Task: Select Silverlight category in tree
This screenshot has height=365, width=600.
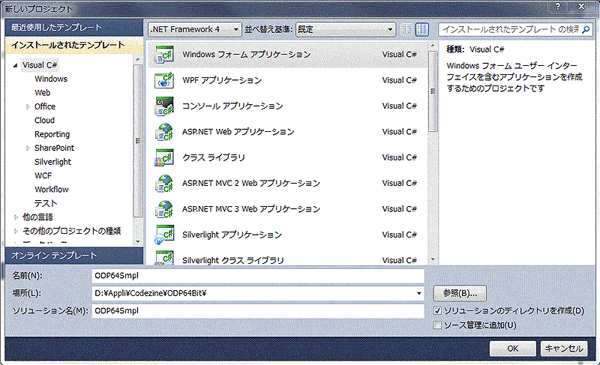Action: coord(53,162)
